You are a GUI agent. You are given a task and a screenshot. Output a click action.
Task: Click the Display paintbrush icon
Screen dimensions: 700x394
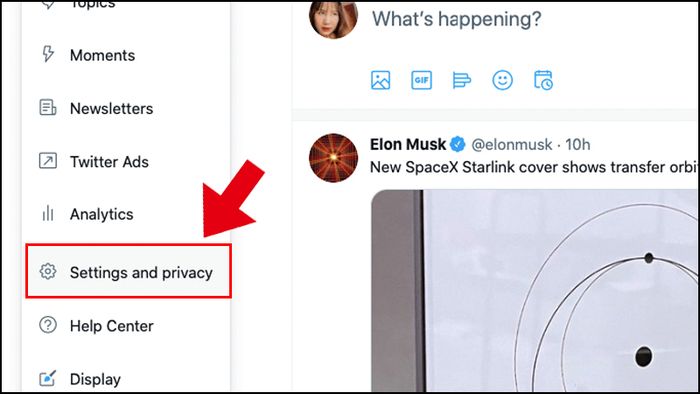tap(48, 378)
